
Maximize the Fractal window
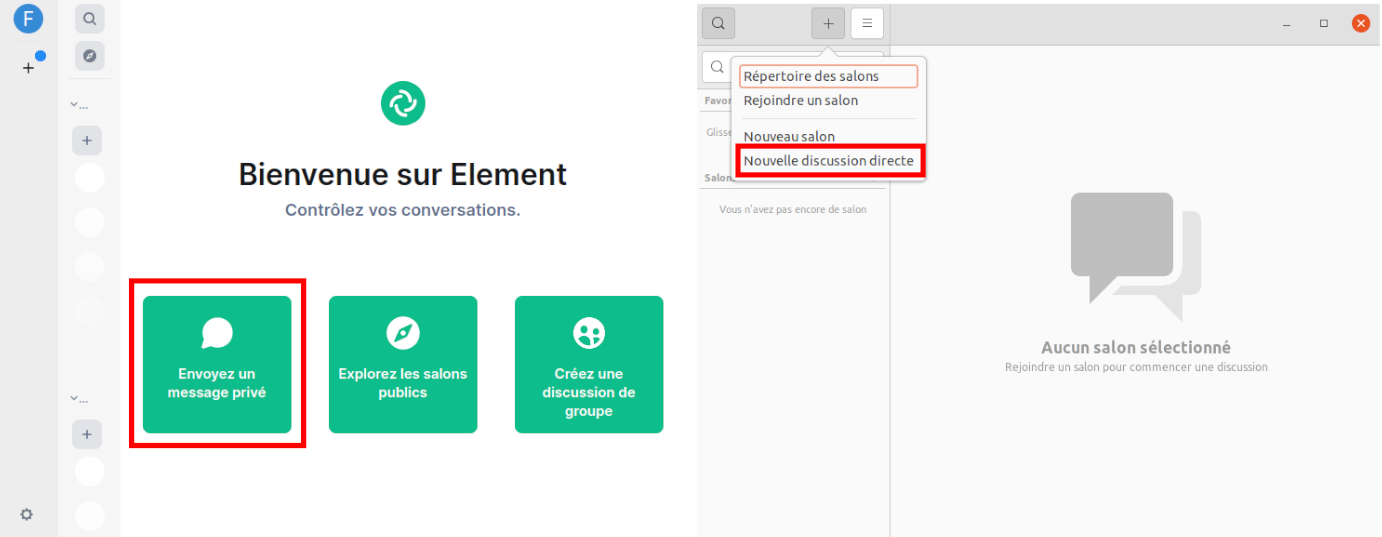pyautogui.click(x=1323, y=23)
